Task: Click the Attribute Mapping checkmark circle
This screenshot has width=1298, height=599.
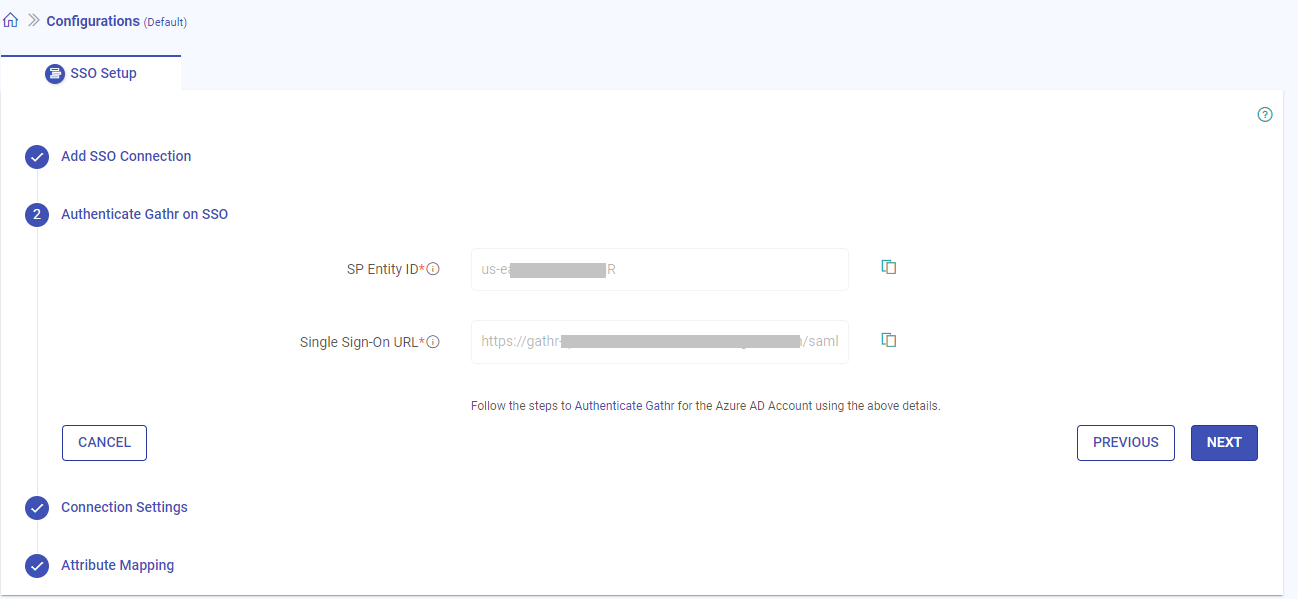Action: [37, 566]
